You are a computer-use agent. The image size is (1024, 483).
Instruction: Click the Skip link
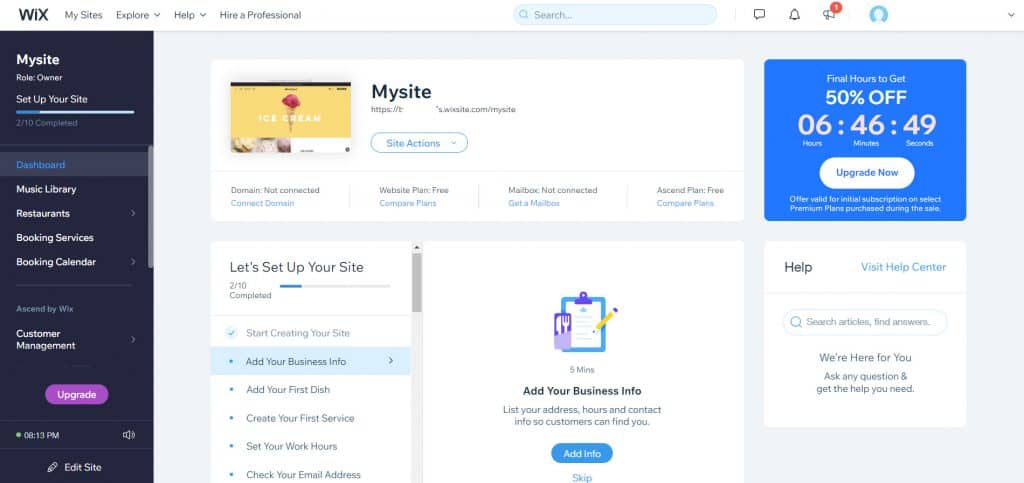pyautogui.click(x=581, y=478)
